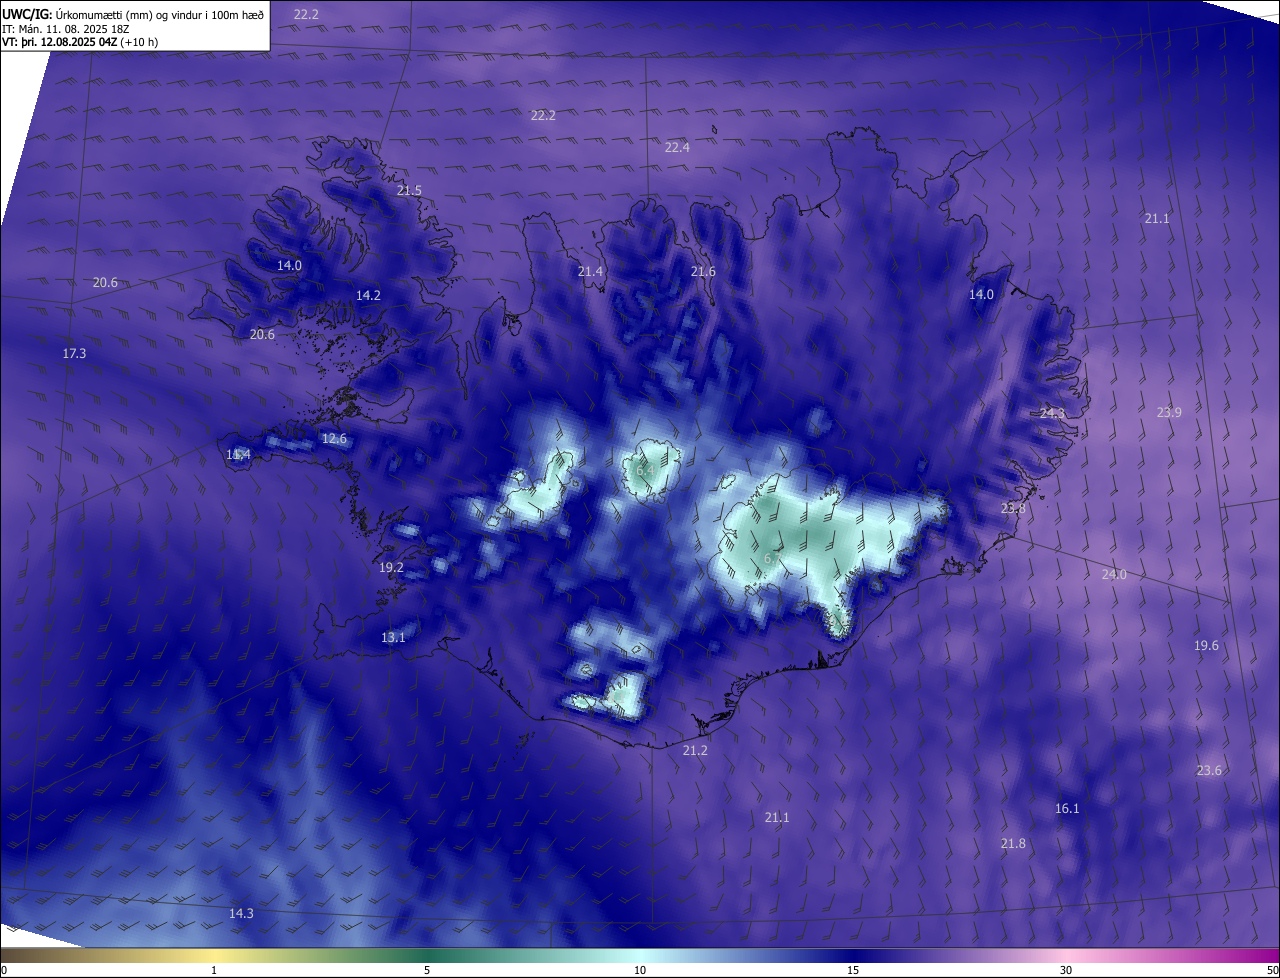
Task: Click the 23.6 value label
Action: 1209,770
